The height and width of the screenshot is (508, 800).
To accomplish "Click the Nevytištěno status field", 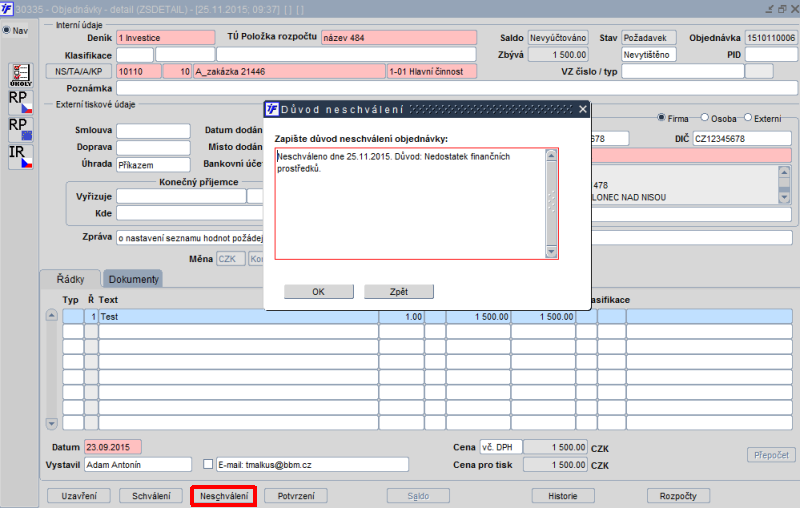I will point(649,55).
